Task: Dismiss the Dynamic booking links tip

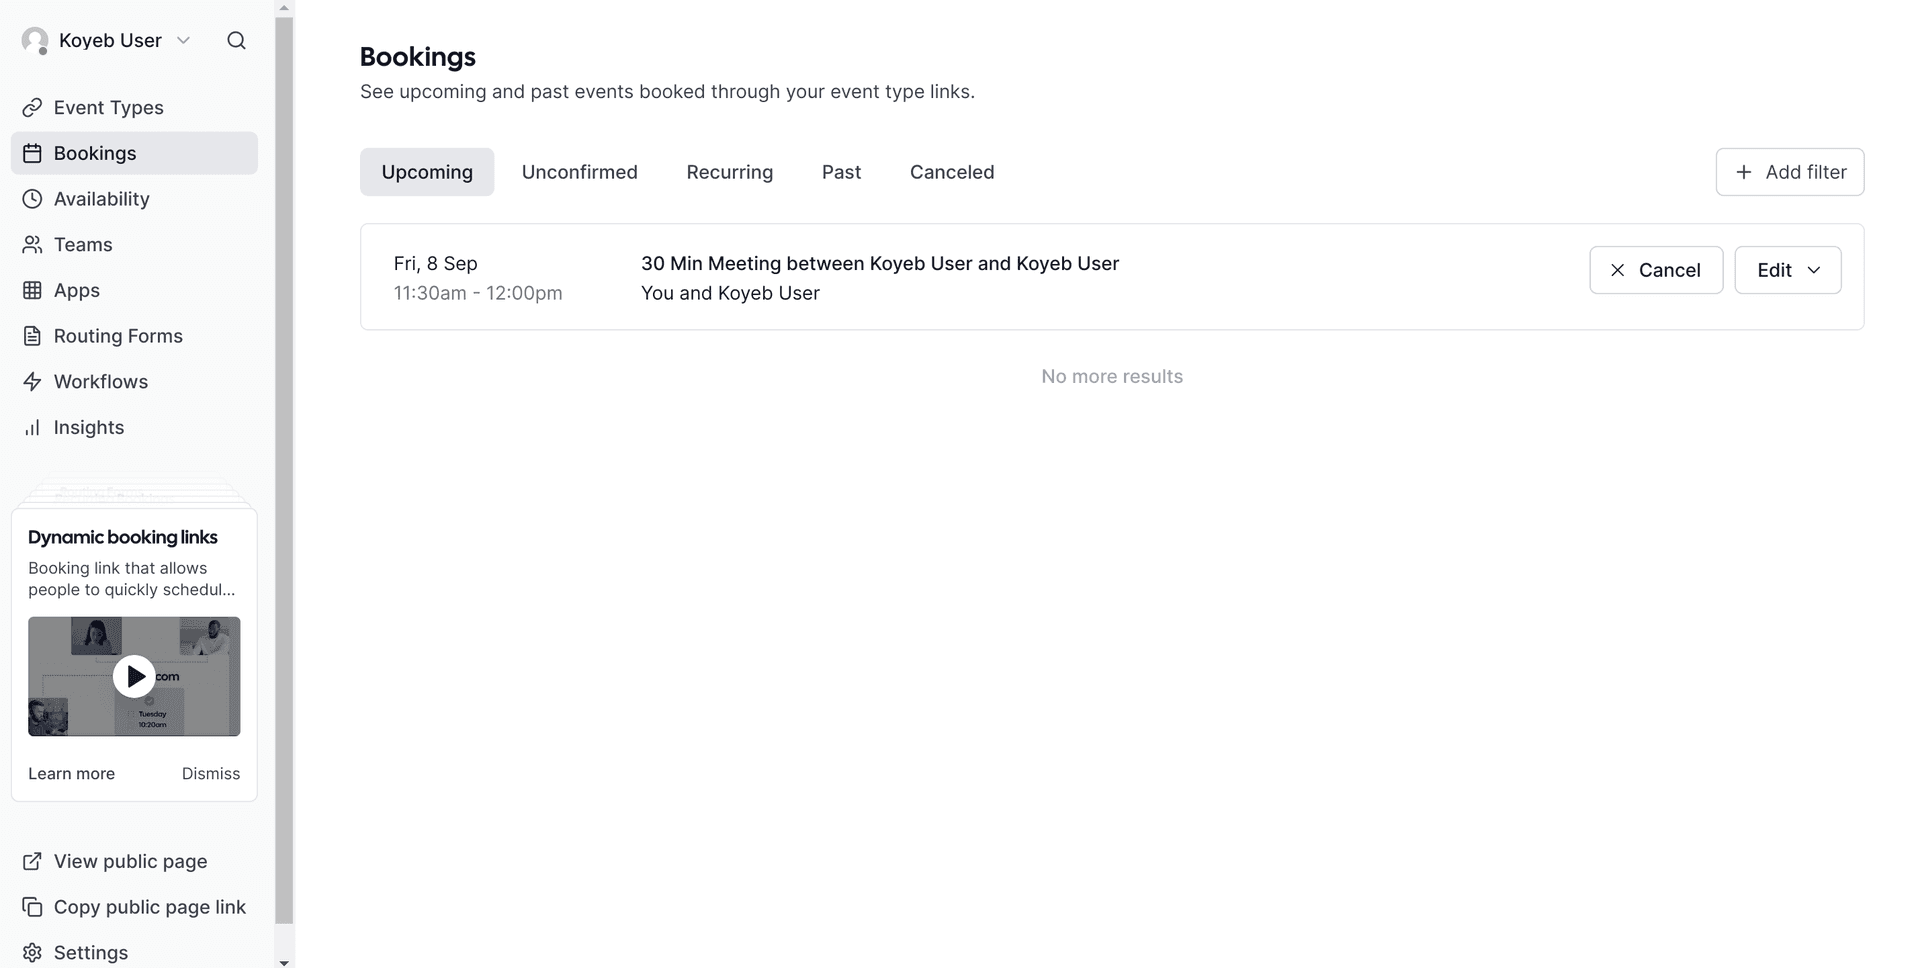Action: pyautogui.click(x=210, y=773)
